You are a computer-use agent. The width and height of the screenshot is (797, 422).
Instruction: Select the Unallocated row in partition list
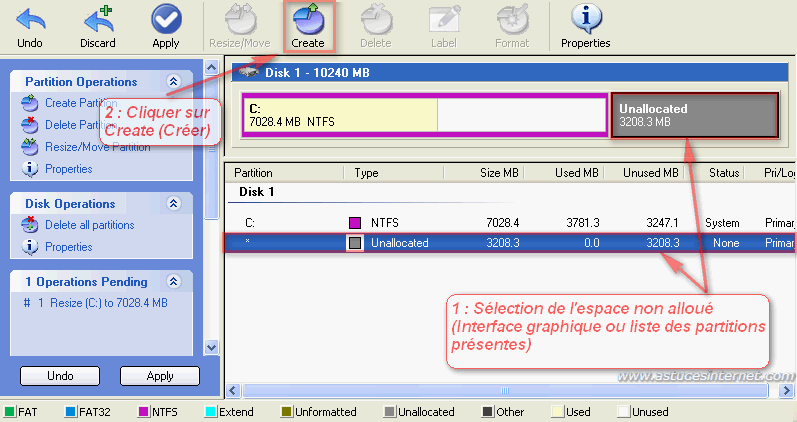pos(510,243)
